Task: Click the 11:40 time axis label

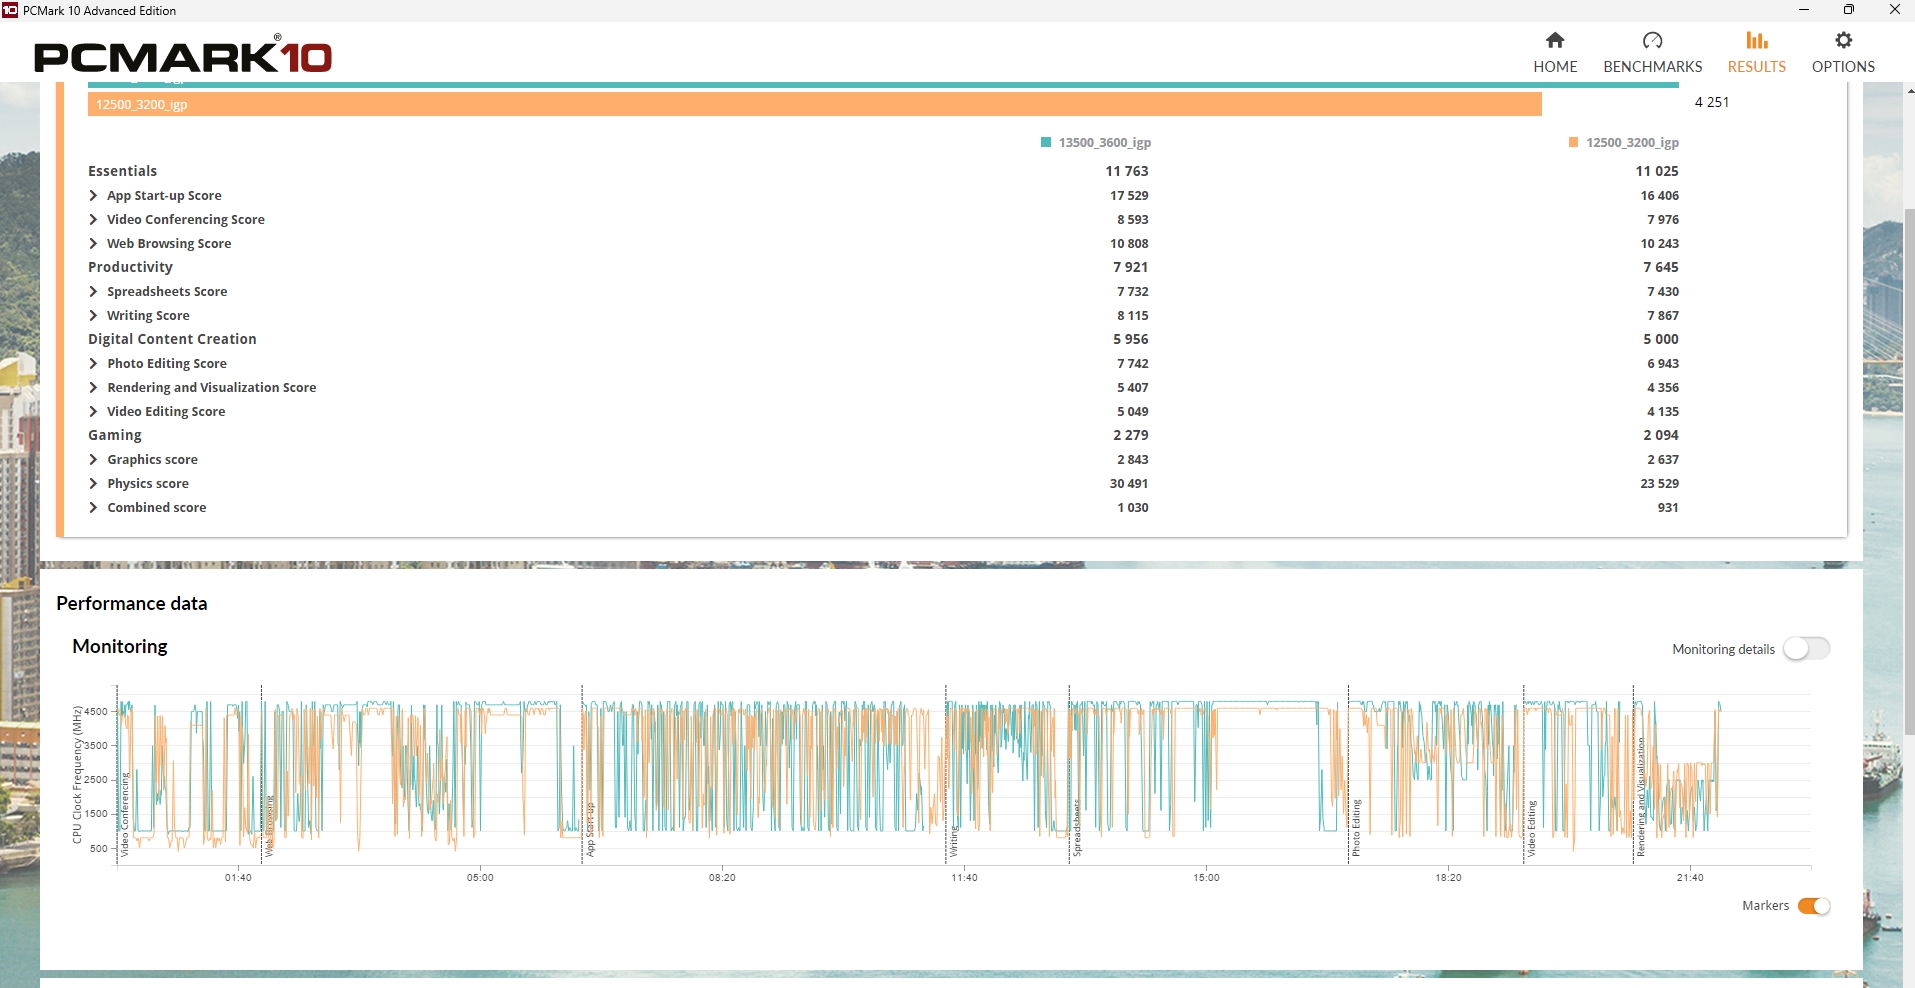Action: click(x=964, y=878)
